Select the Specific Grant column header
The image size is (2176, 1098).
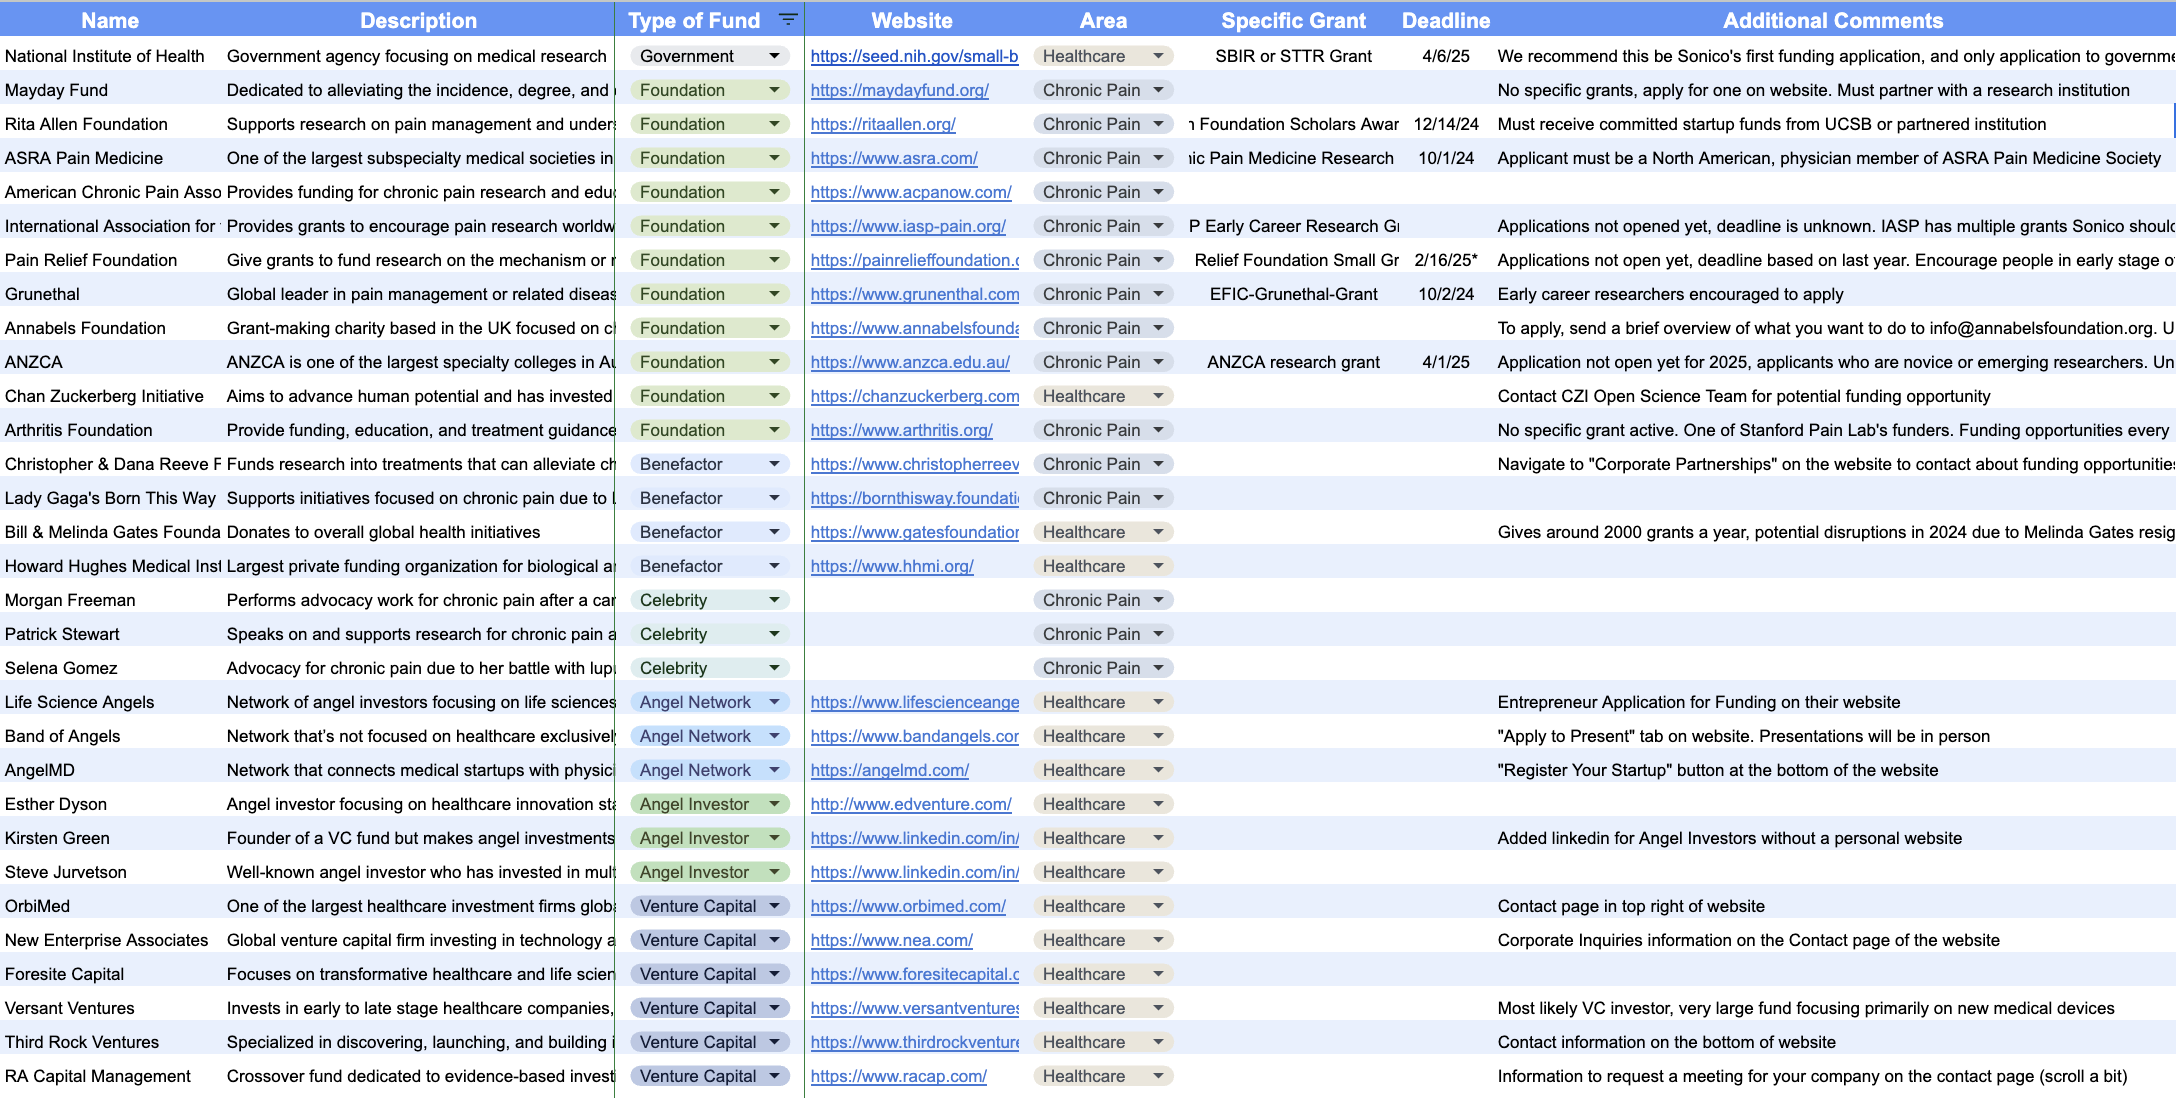point(1293,20)
